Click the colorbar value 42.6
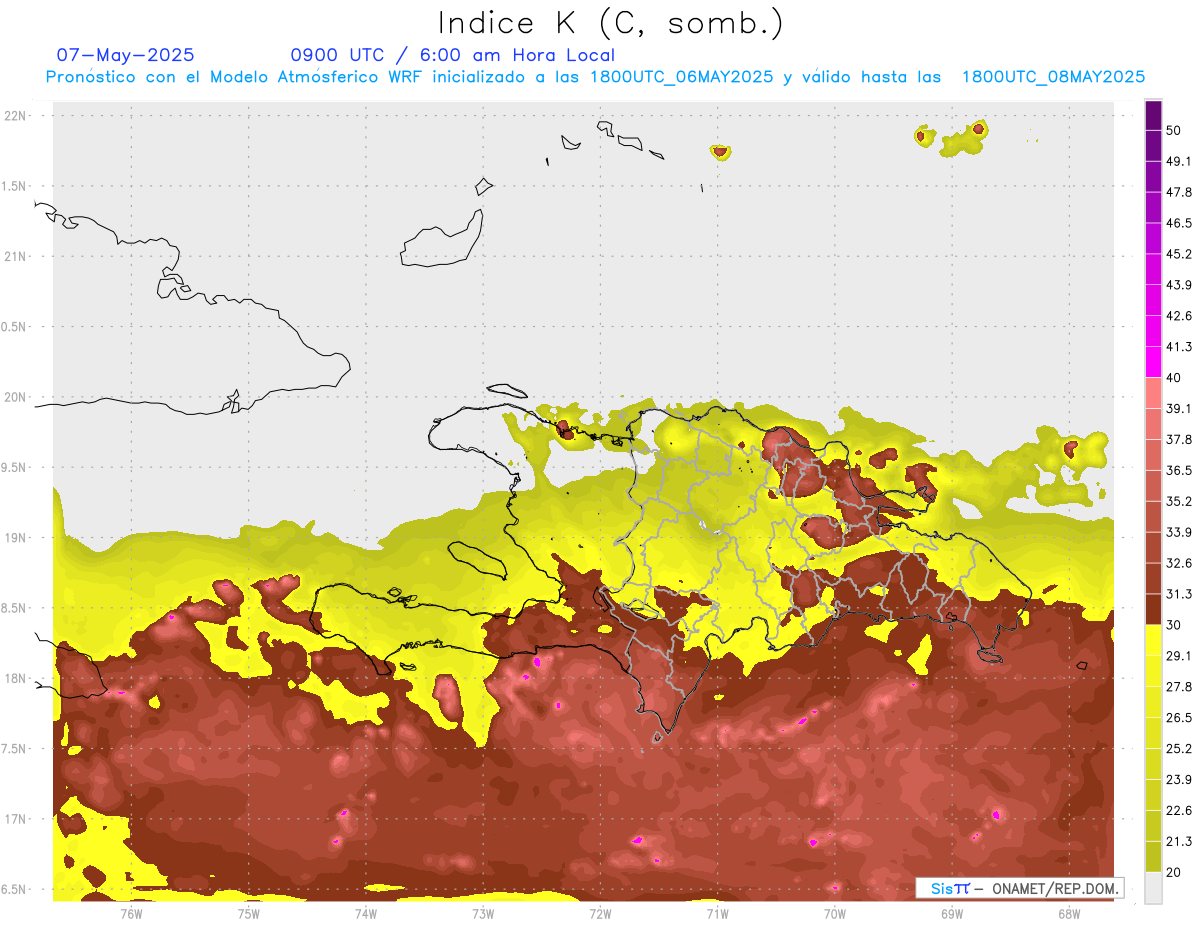The width and height of the screenshot is (1200, 927). pos(1179,316)
